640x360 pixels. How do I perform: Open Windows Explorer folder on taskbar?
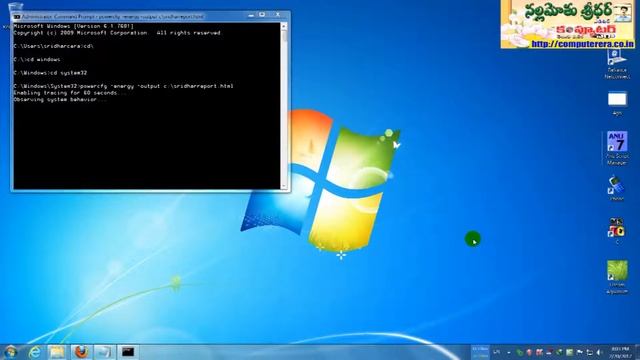pyautogui.click(x=57, y=352)
